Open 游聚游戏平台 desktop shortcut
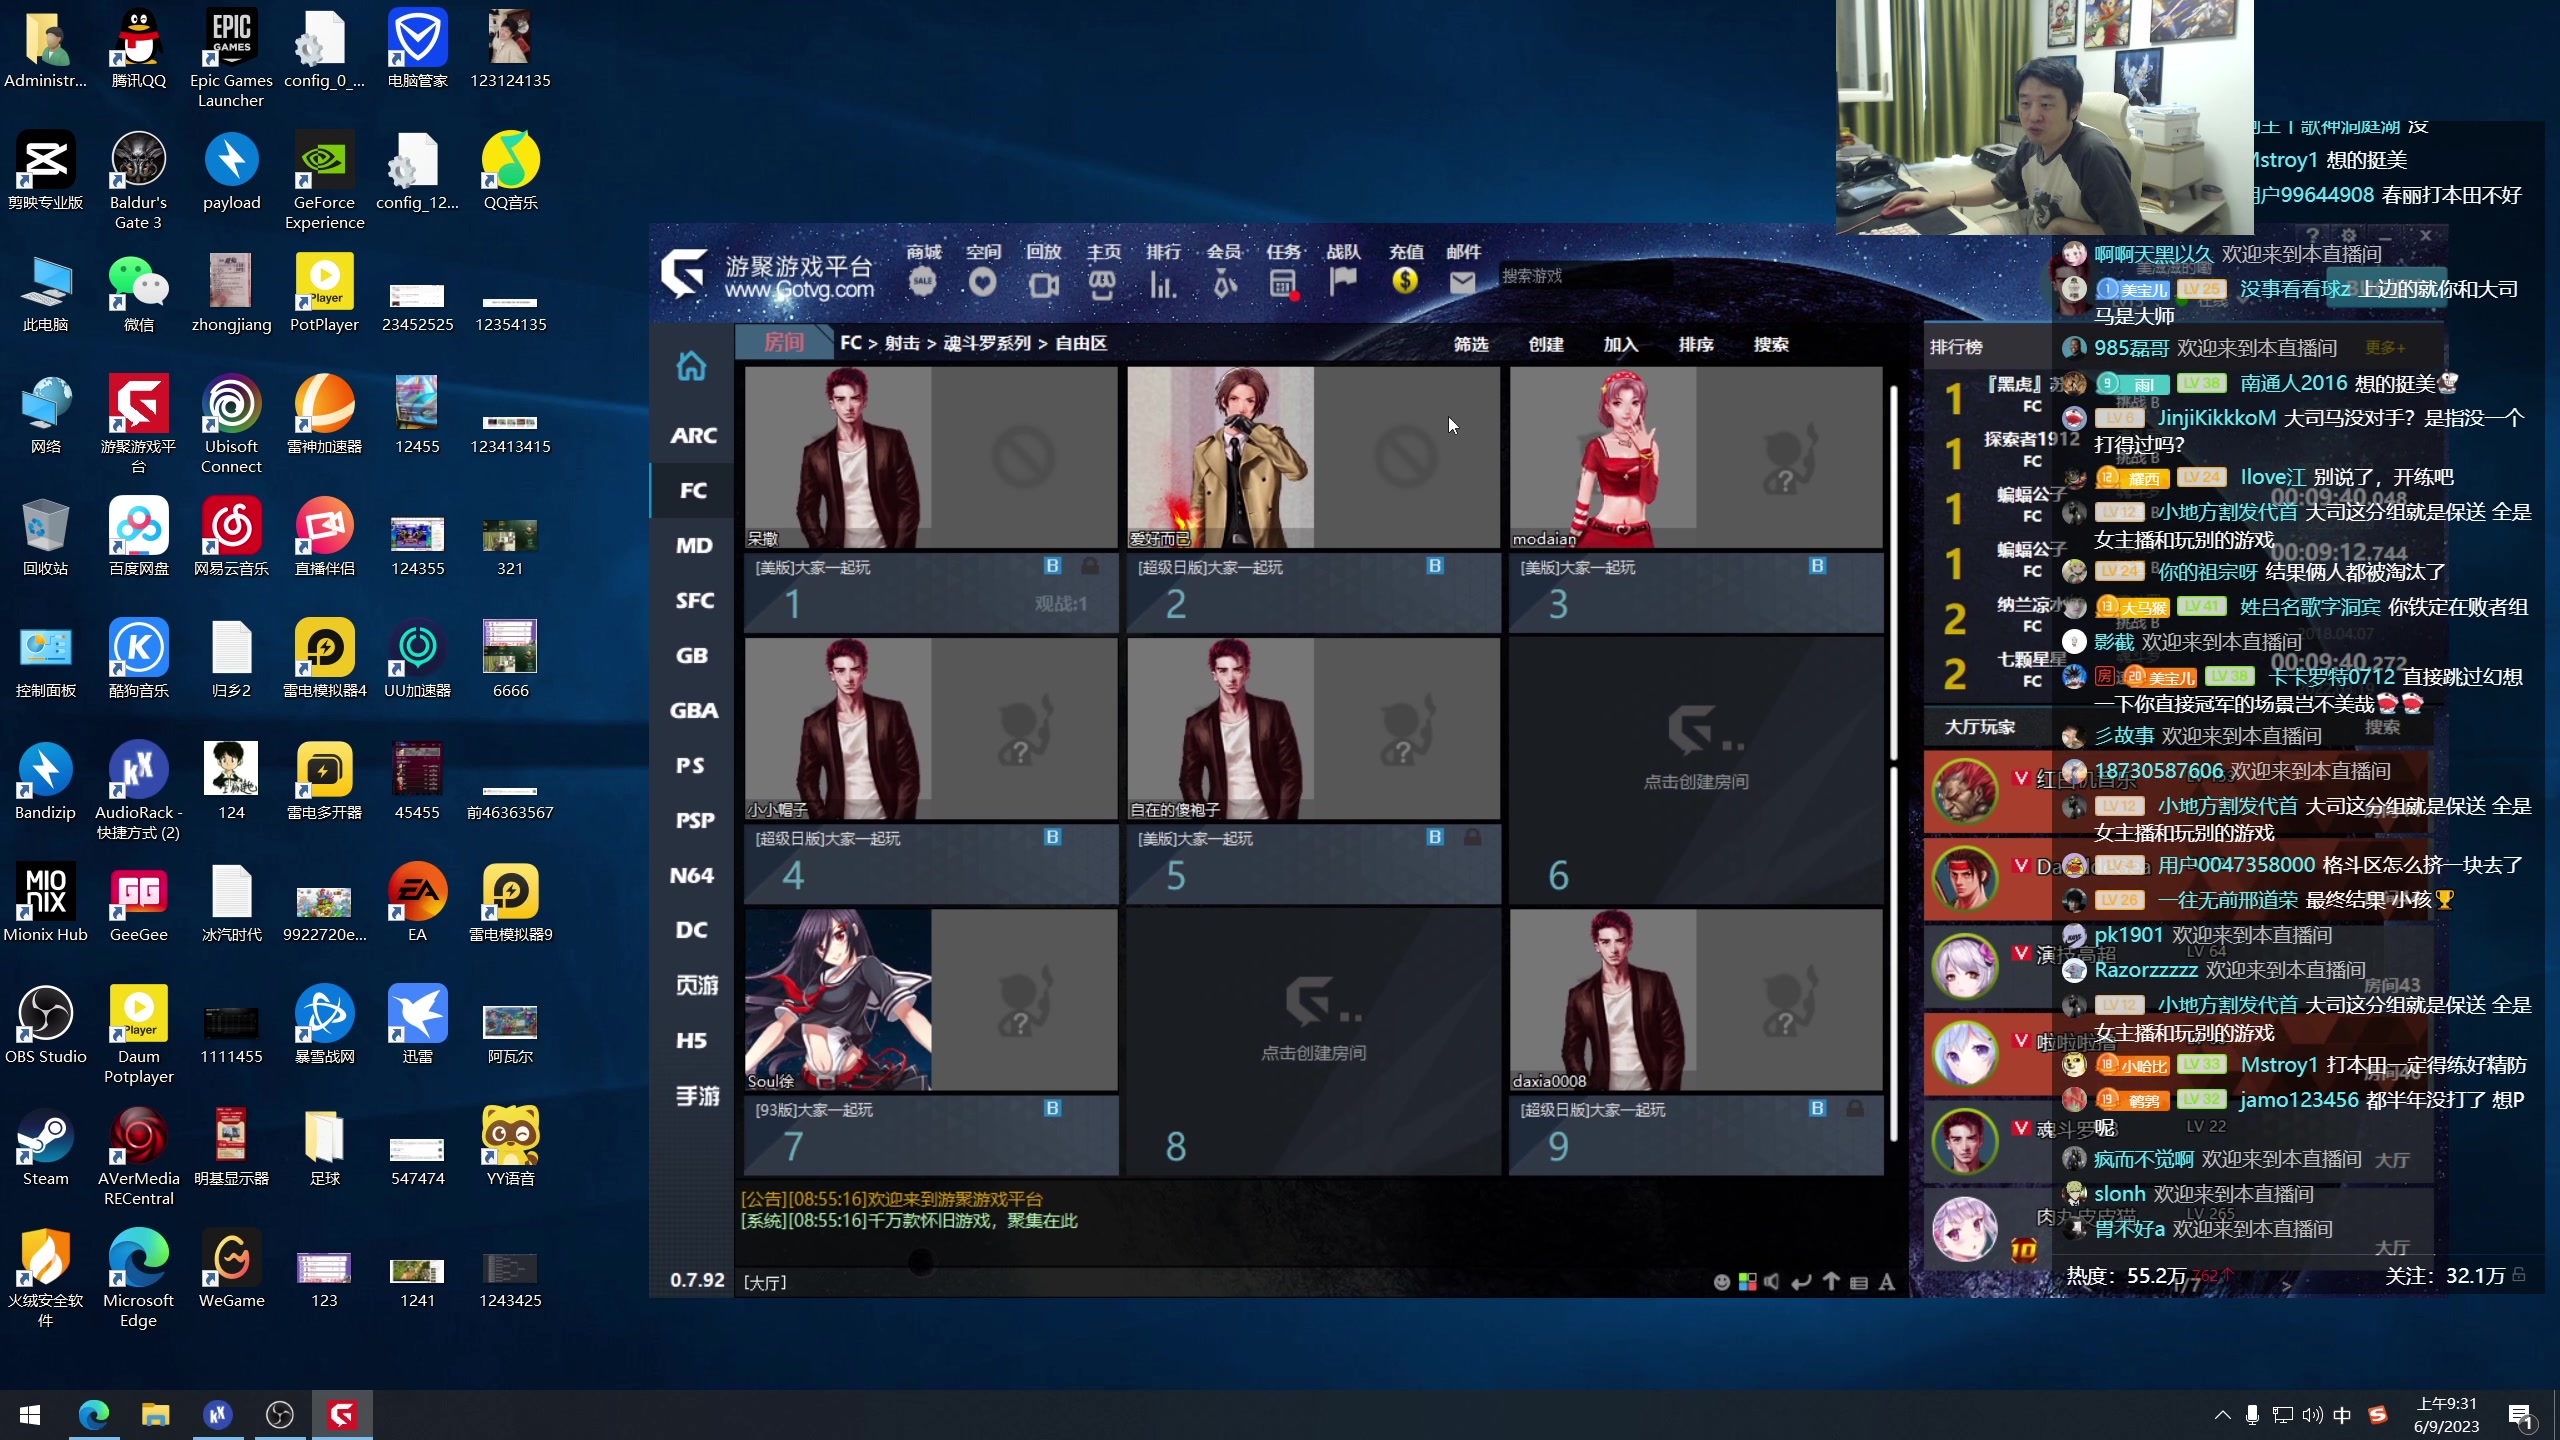The width and height of the screenshot is (2560, 1440). pos(139,424)
